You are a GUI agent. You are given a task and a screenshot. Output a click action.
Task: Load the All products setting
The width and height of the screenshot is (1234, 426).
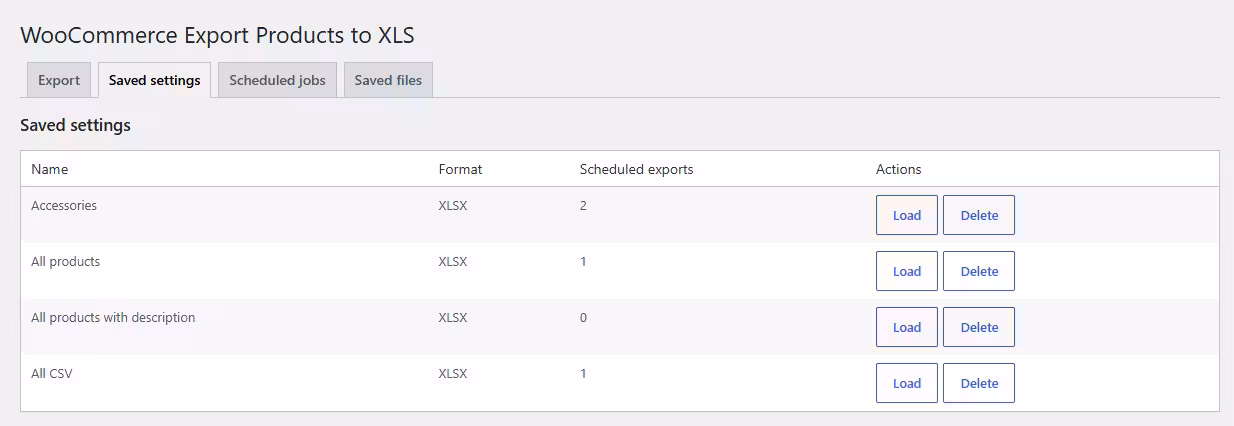pyautogui.click(x=907, y=271)
